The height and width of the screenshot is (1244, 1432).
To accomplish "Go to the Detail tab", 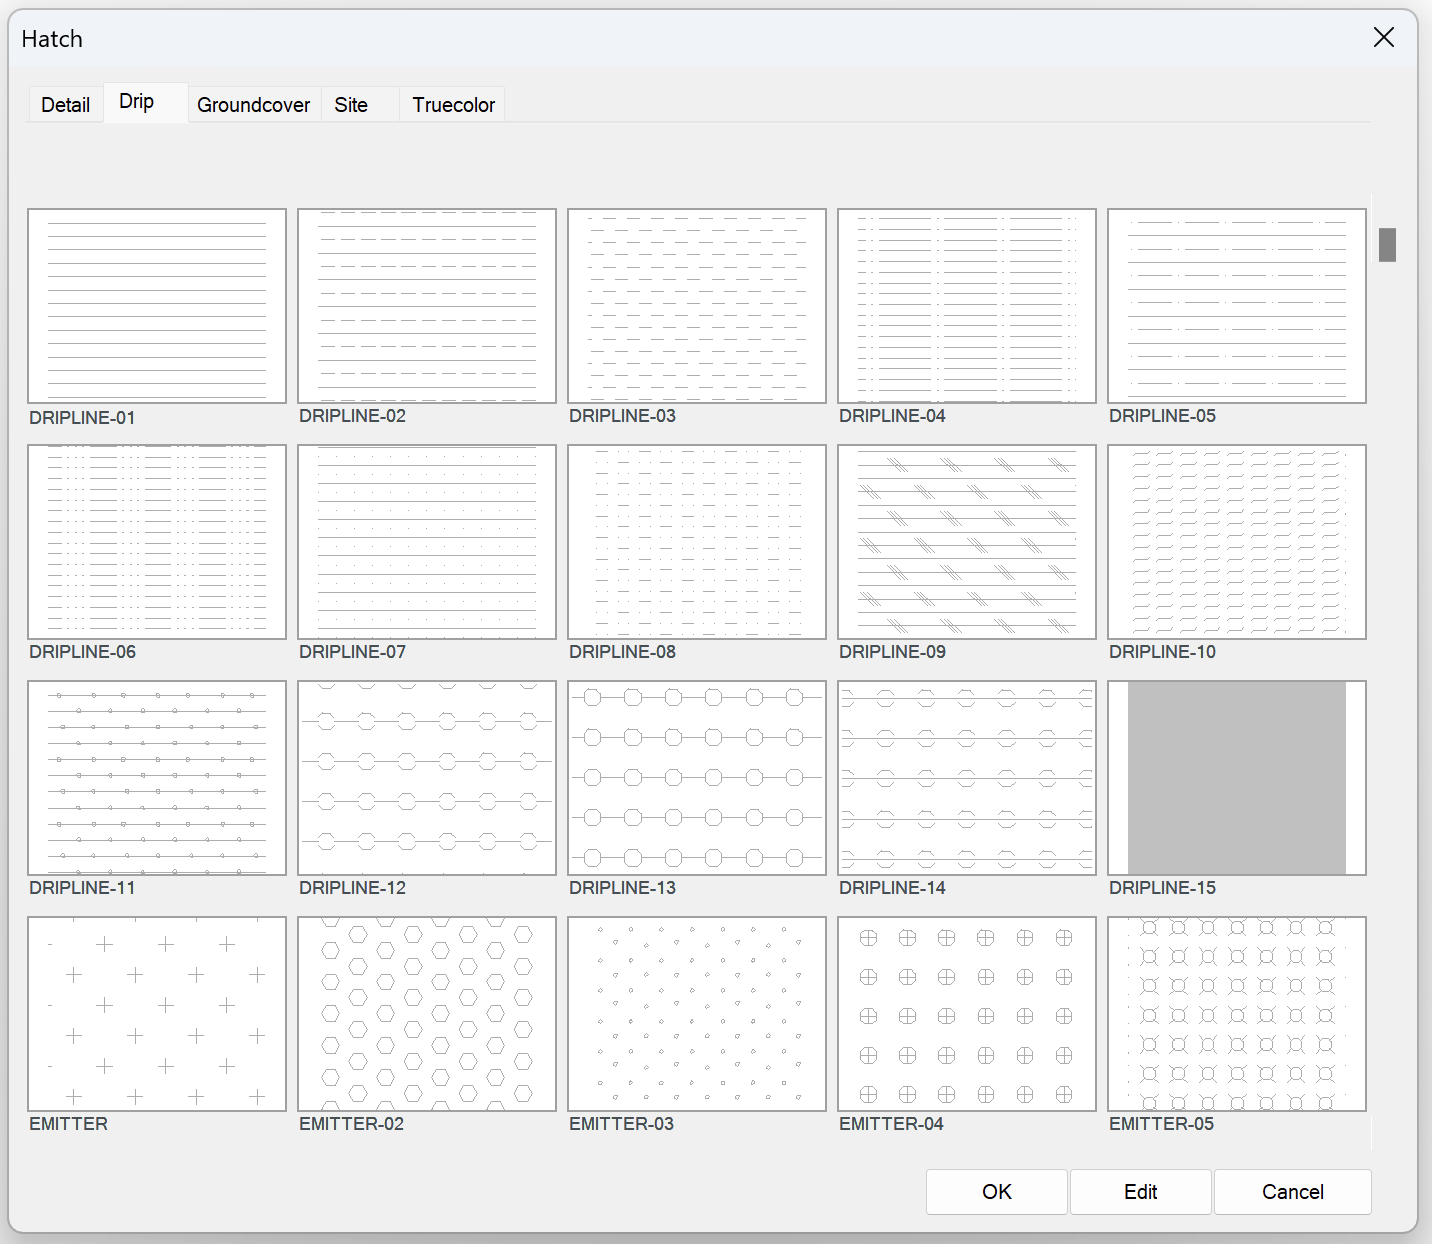I will (x=65, y=104).
